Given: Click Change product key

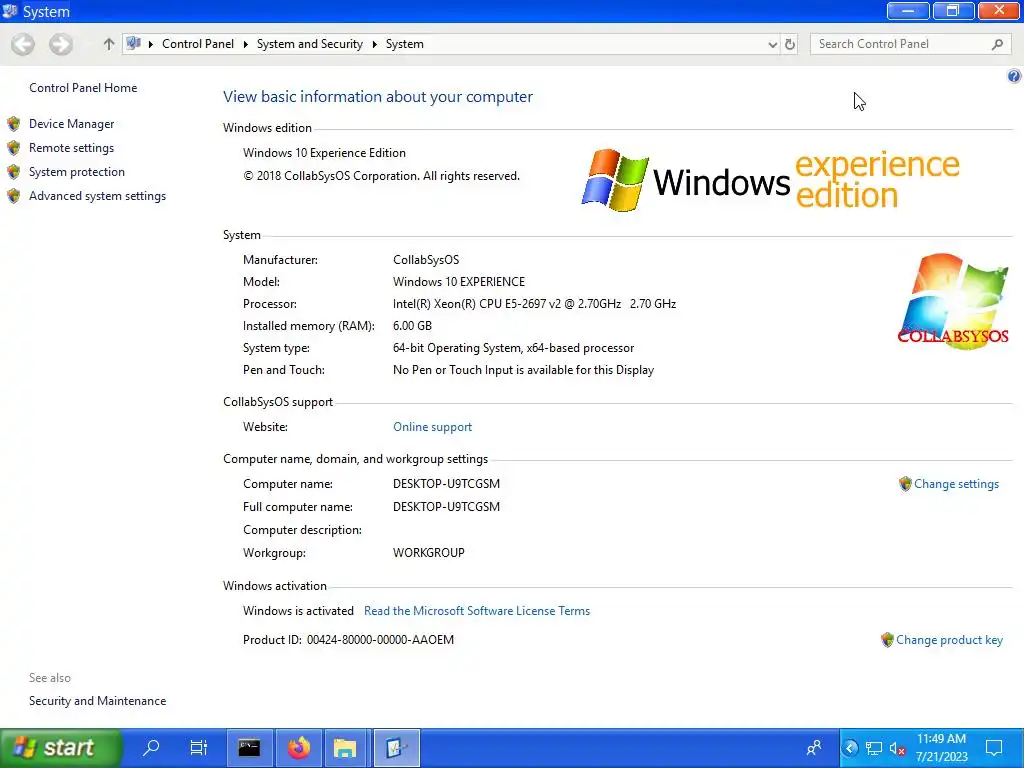Looking at the screenshot, I should (949, 640).
